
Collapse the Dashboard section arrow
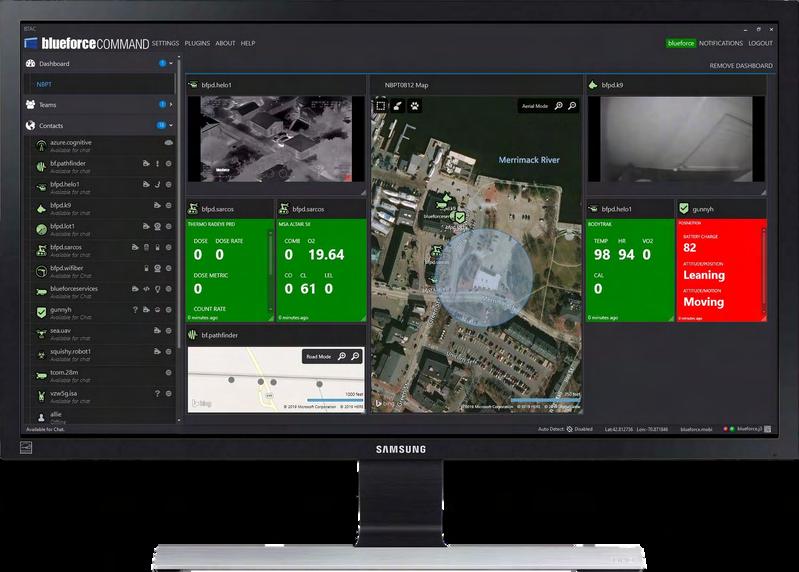(171, 63)
